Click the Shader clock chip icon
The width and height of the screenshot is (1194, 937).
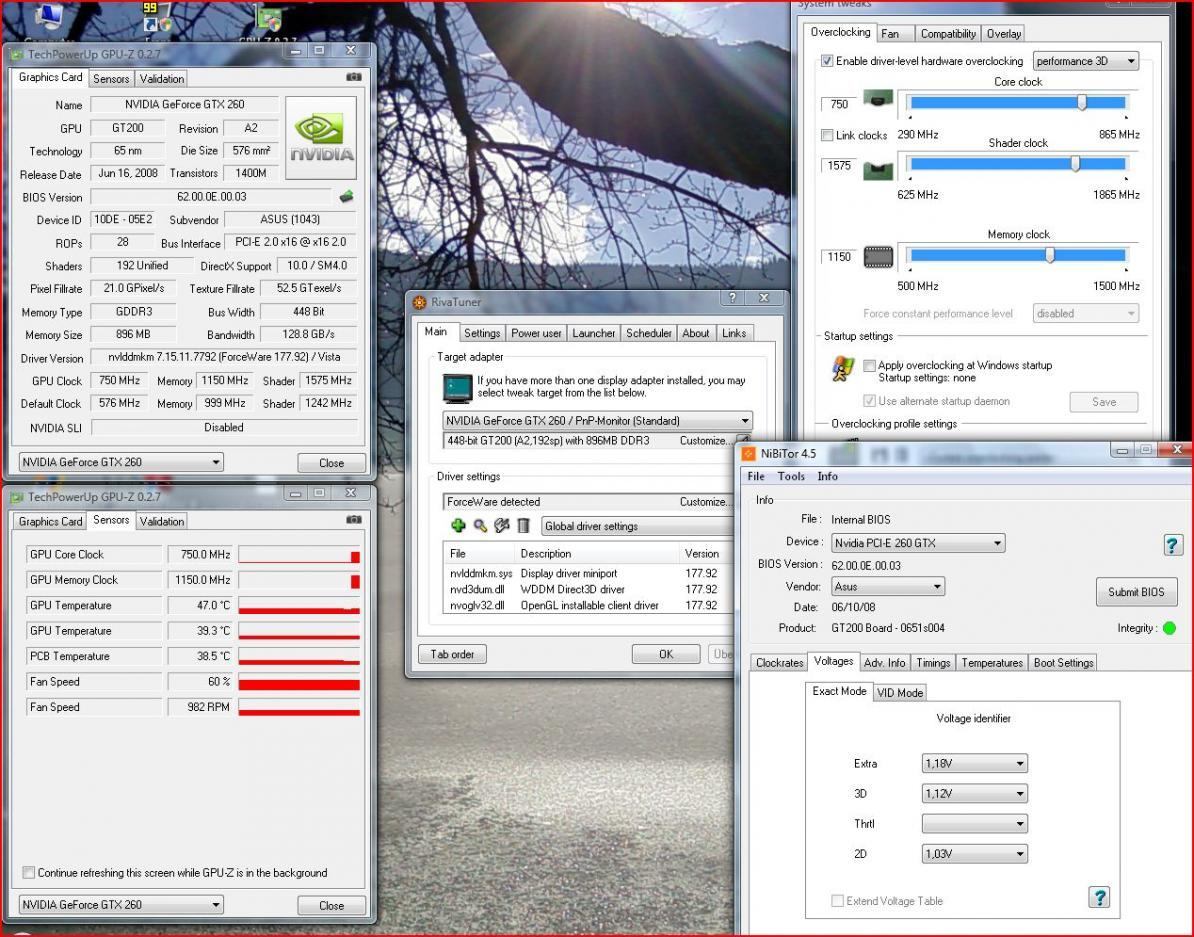pyautogui.click(x=878, y=171)
